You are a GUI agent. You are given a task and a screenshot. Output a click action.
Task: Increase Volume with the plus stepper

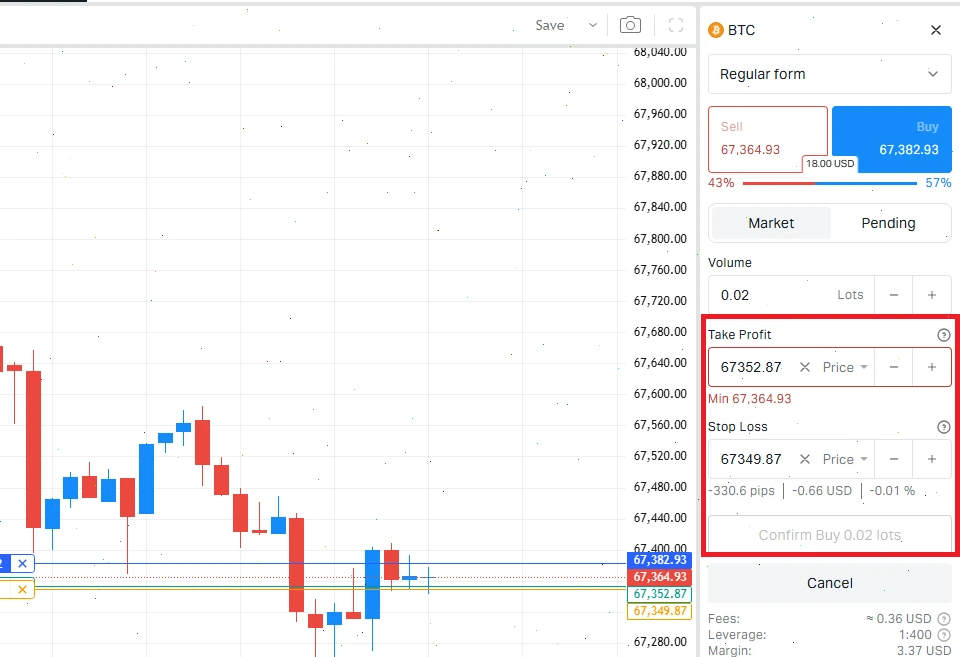[931, 295]
